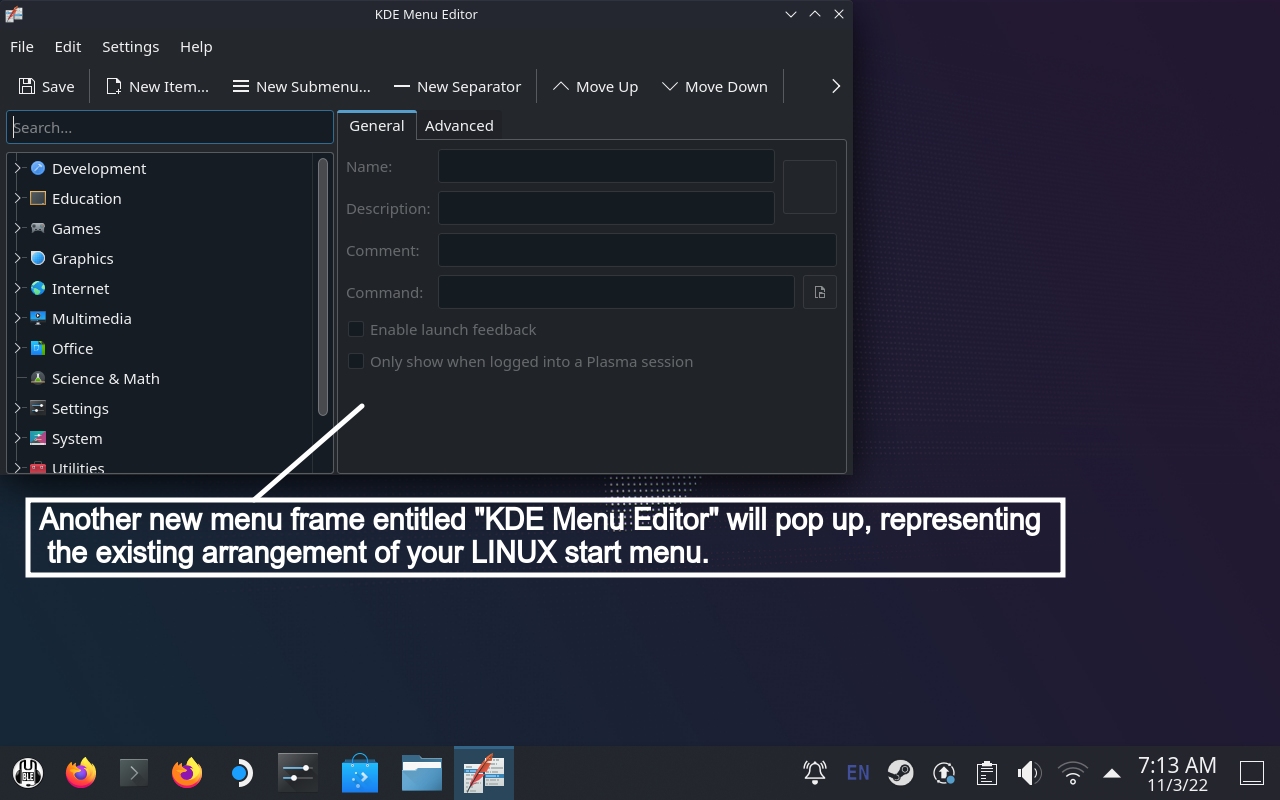Open Konsole terminal from taskbar
1280x800 pixels.
tap(134, 772)
